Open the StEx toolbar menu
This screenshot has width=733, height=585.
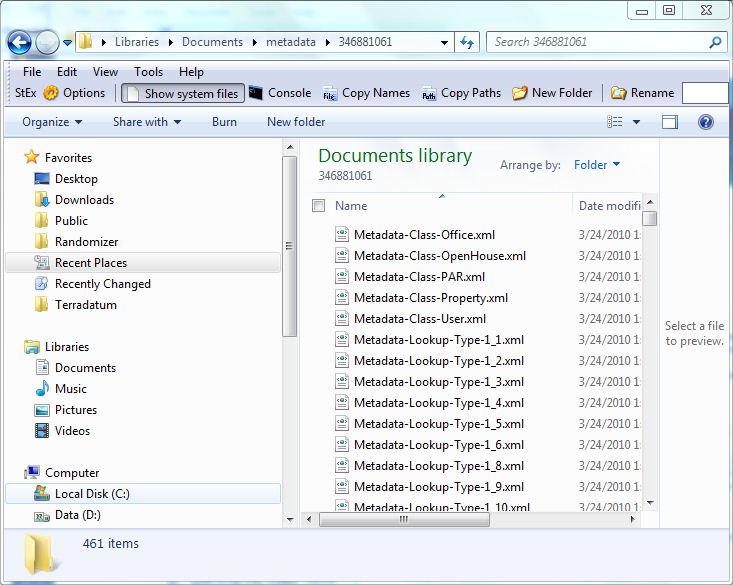(25, 93)
